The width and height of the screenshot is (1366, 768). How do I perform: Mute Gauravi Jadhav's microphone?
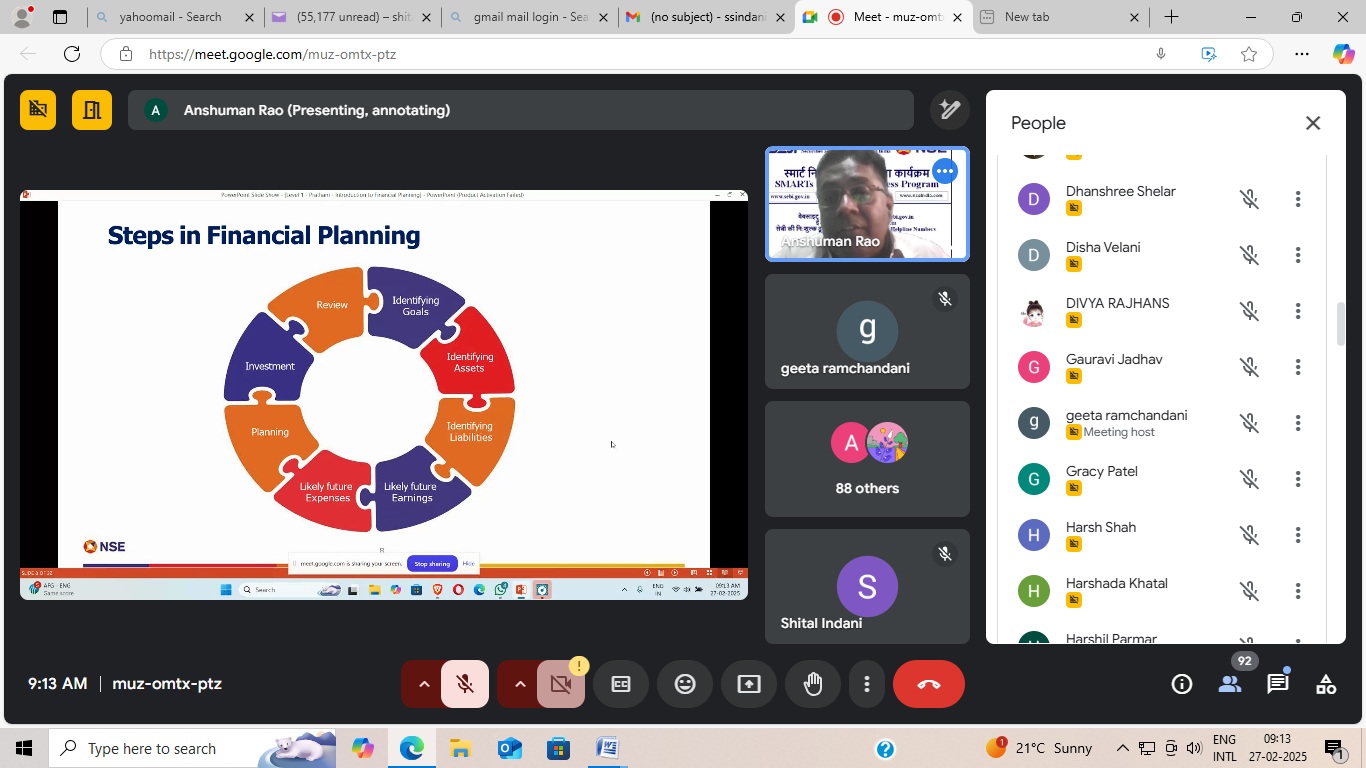pos(1249,367)
